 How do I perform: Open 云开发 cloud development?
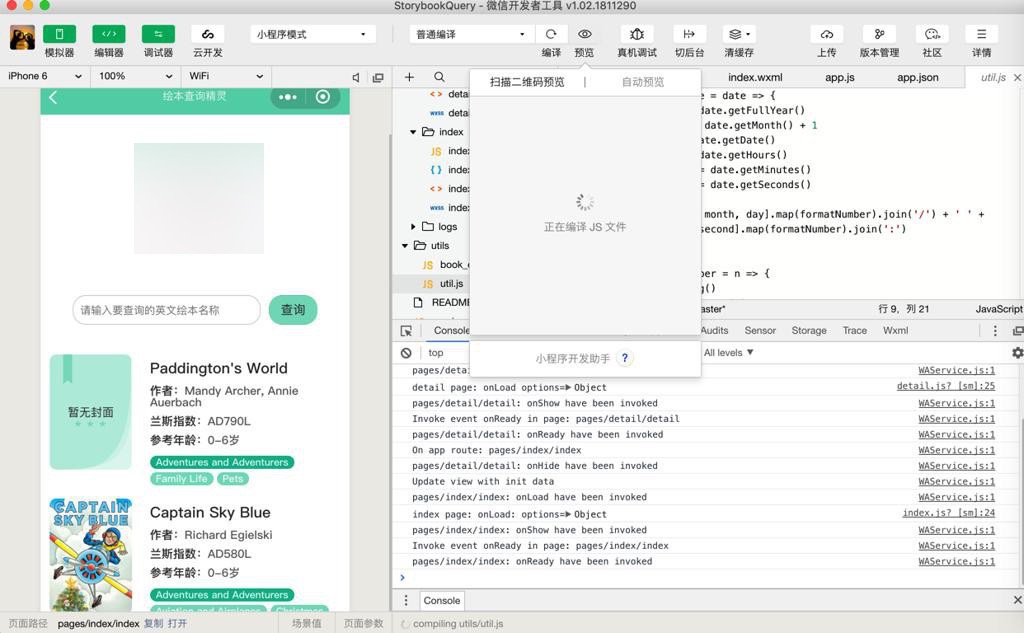(208, 34)
